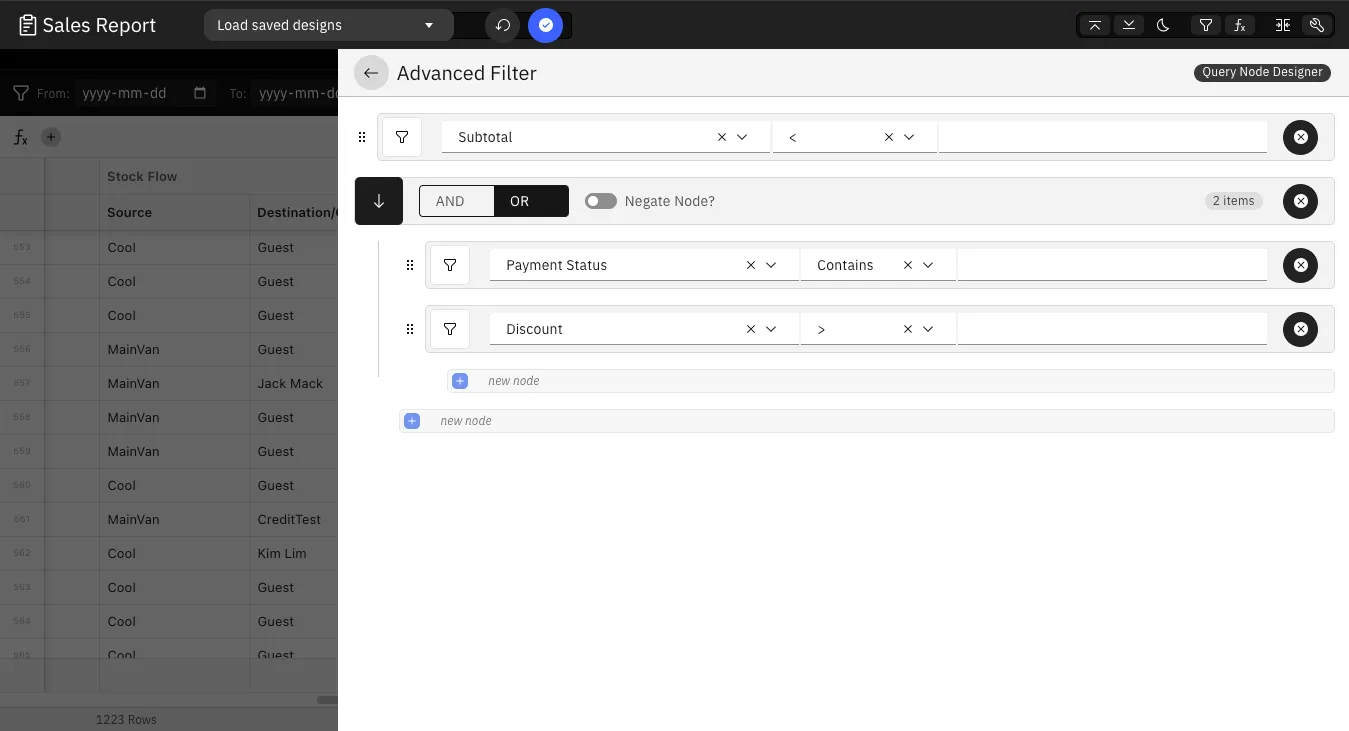Click the Discount filter value input
Image resolution: width=1349 pixels, height=731 pixels.
pos(1112,329)
